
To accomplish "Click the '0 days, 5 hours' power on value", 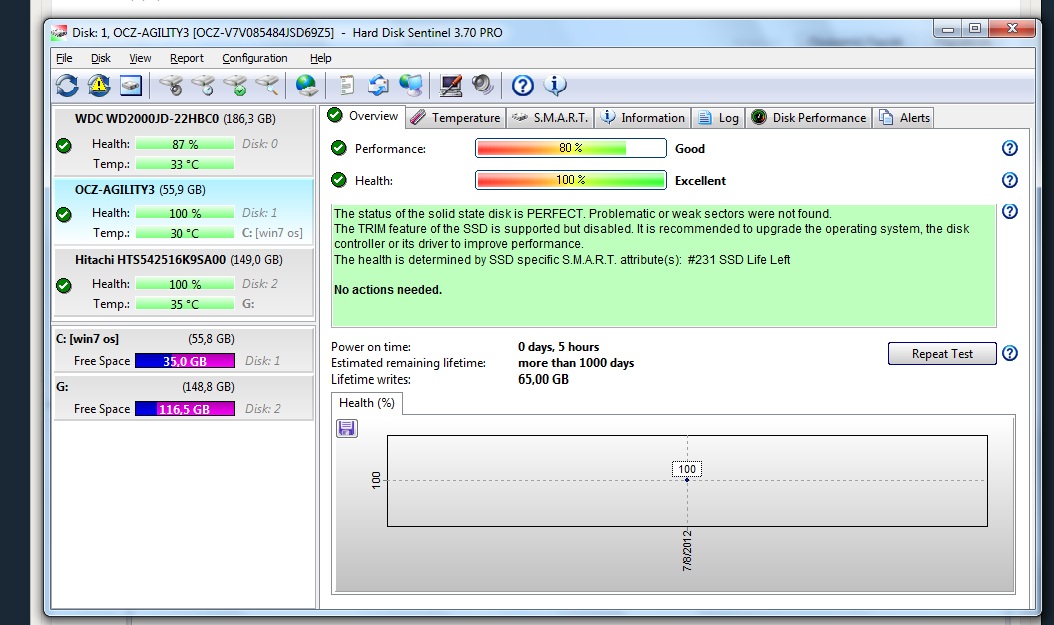I will click(x=558, y=347).
